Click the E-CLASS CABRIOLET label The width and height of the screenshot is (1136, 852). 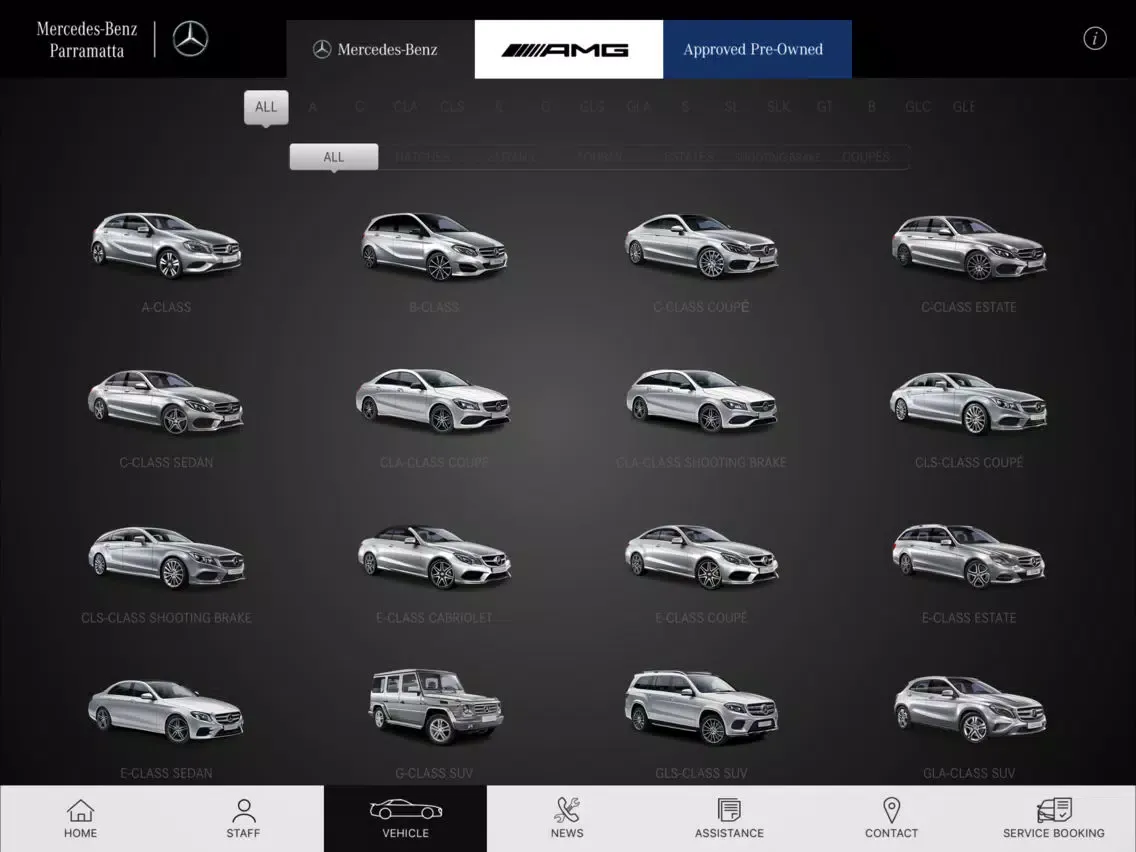click(434, 618)
